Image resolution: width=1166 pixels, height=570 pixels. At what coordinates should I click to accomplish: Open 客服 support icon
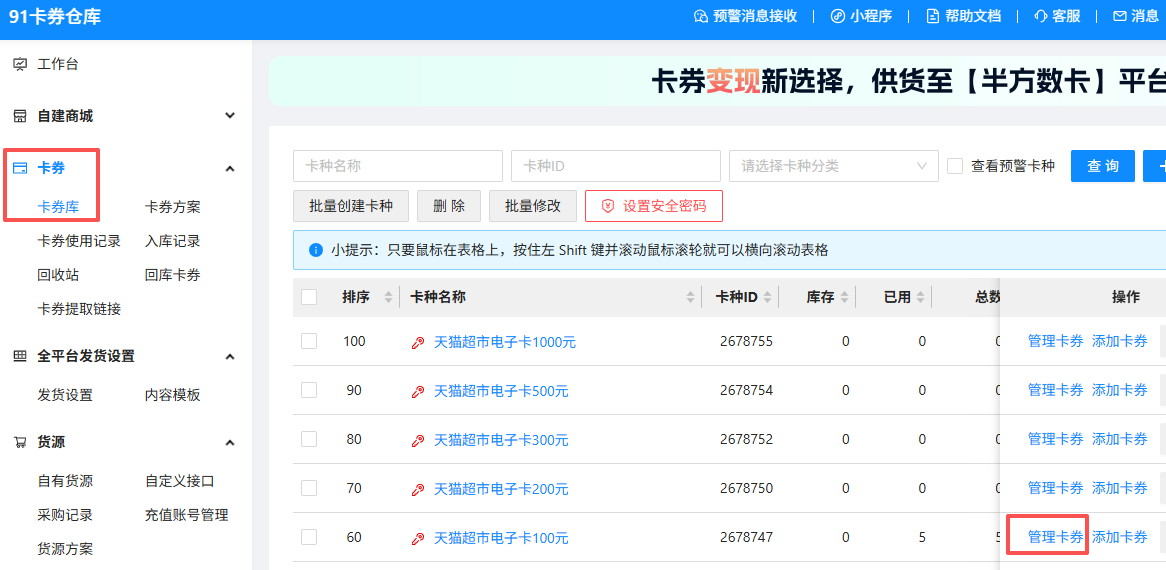[x=1040, y=16]
